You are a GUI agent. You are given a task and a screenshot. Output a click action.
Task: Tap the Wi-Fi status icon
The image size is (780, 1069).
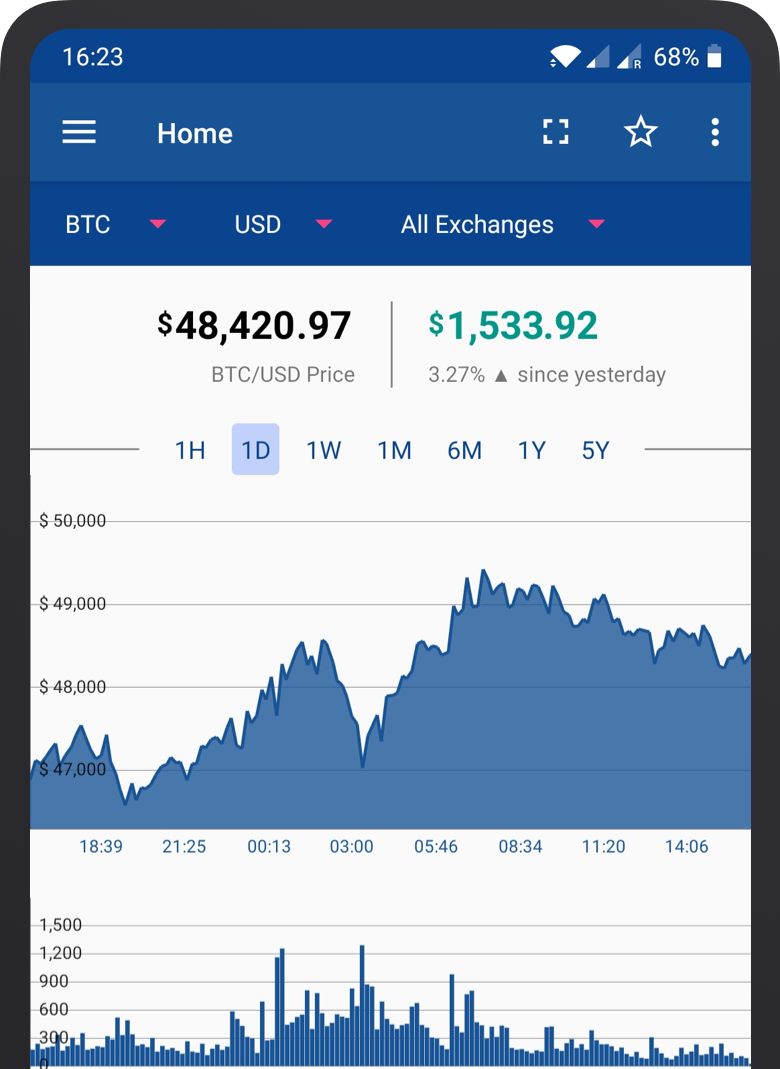pos(564,57)
